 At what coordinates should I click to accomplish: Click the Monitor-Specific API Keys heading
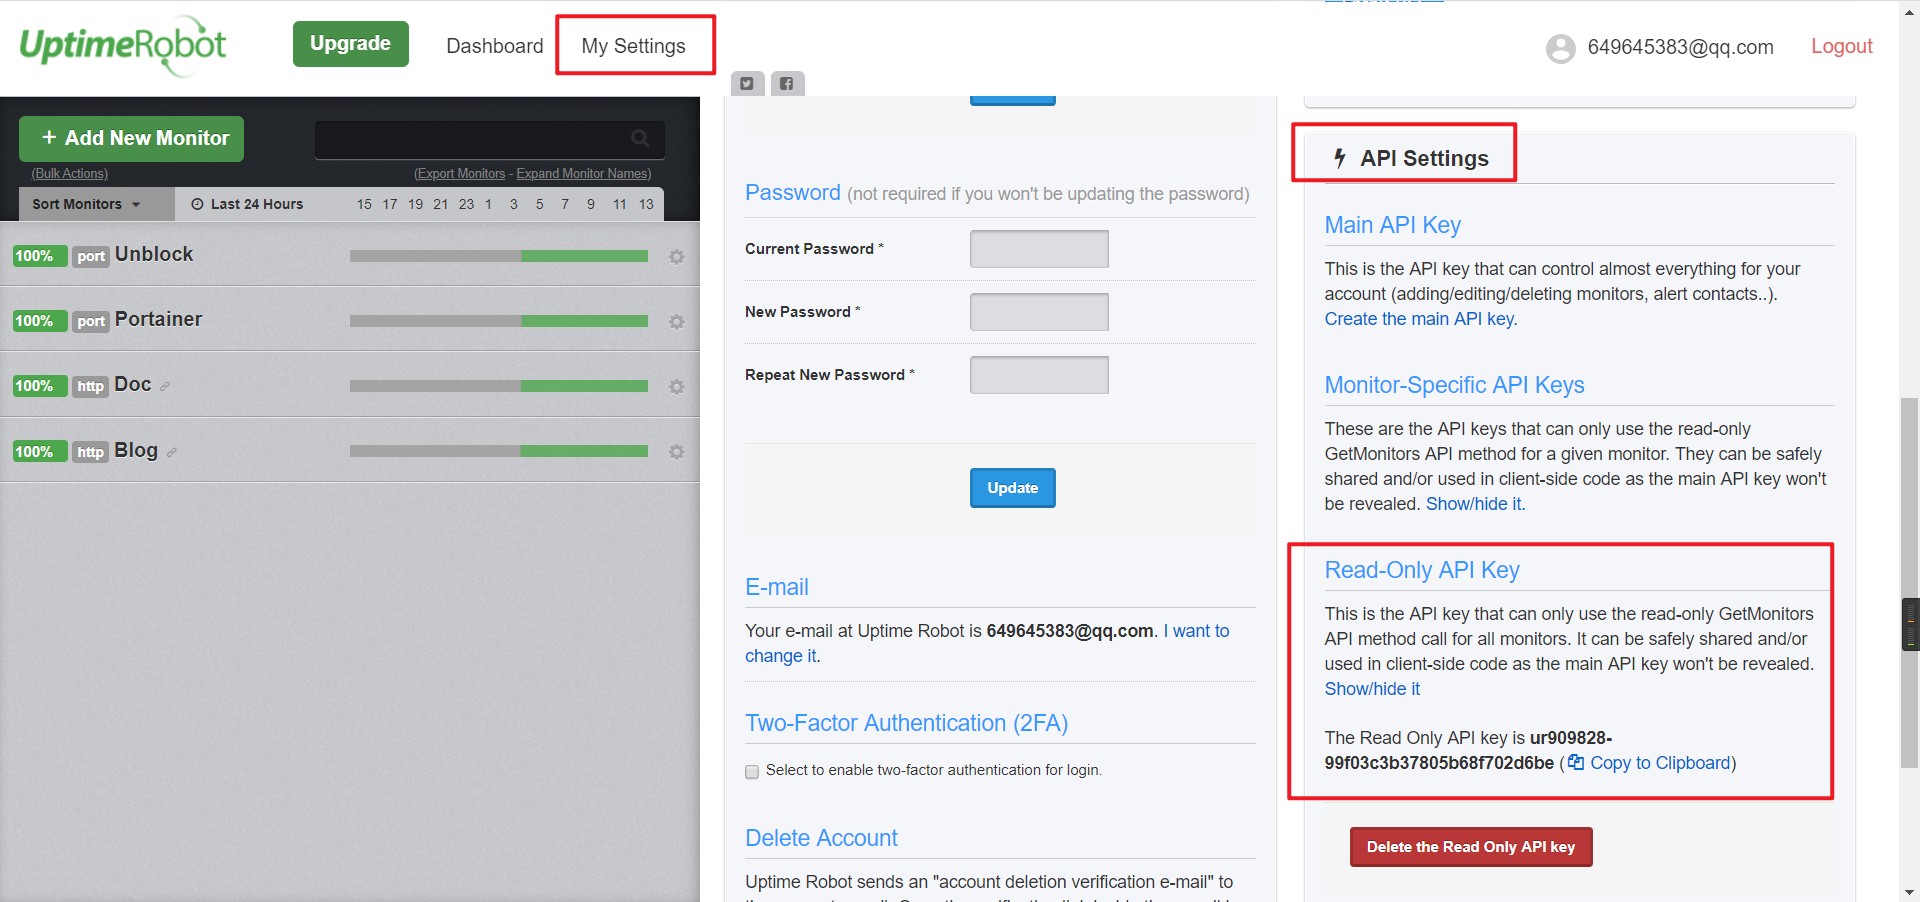point(1455,385)
